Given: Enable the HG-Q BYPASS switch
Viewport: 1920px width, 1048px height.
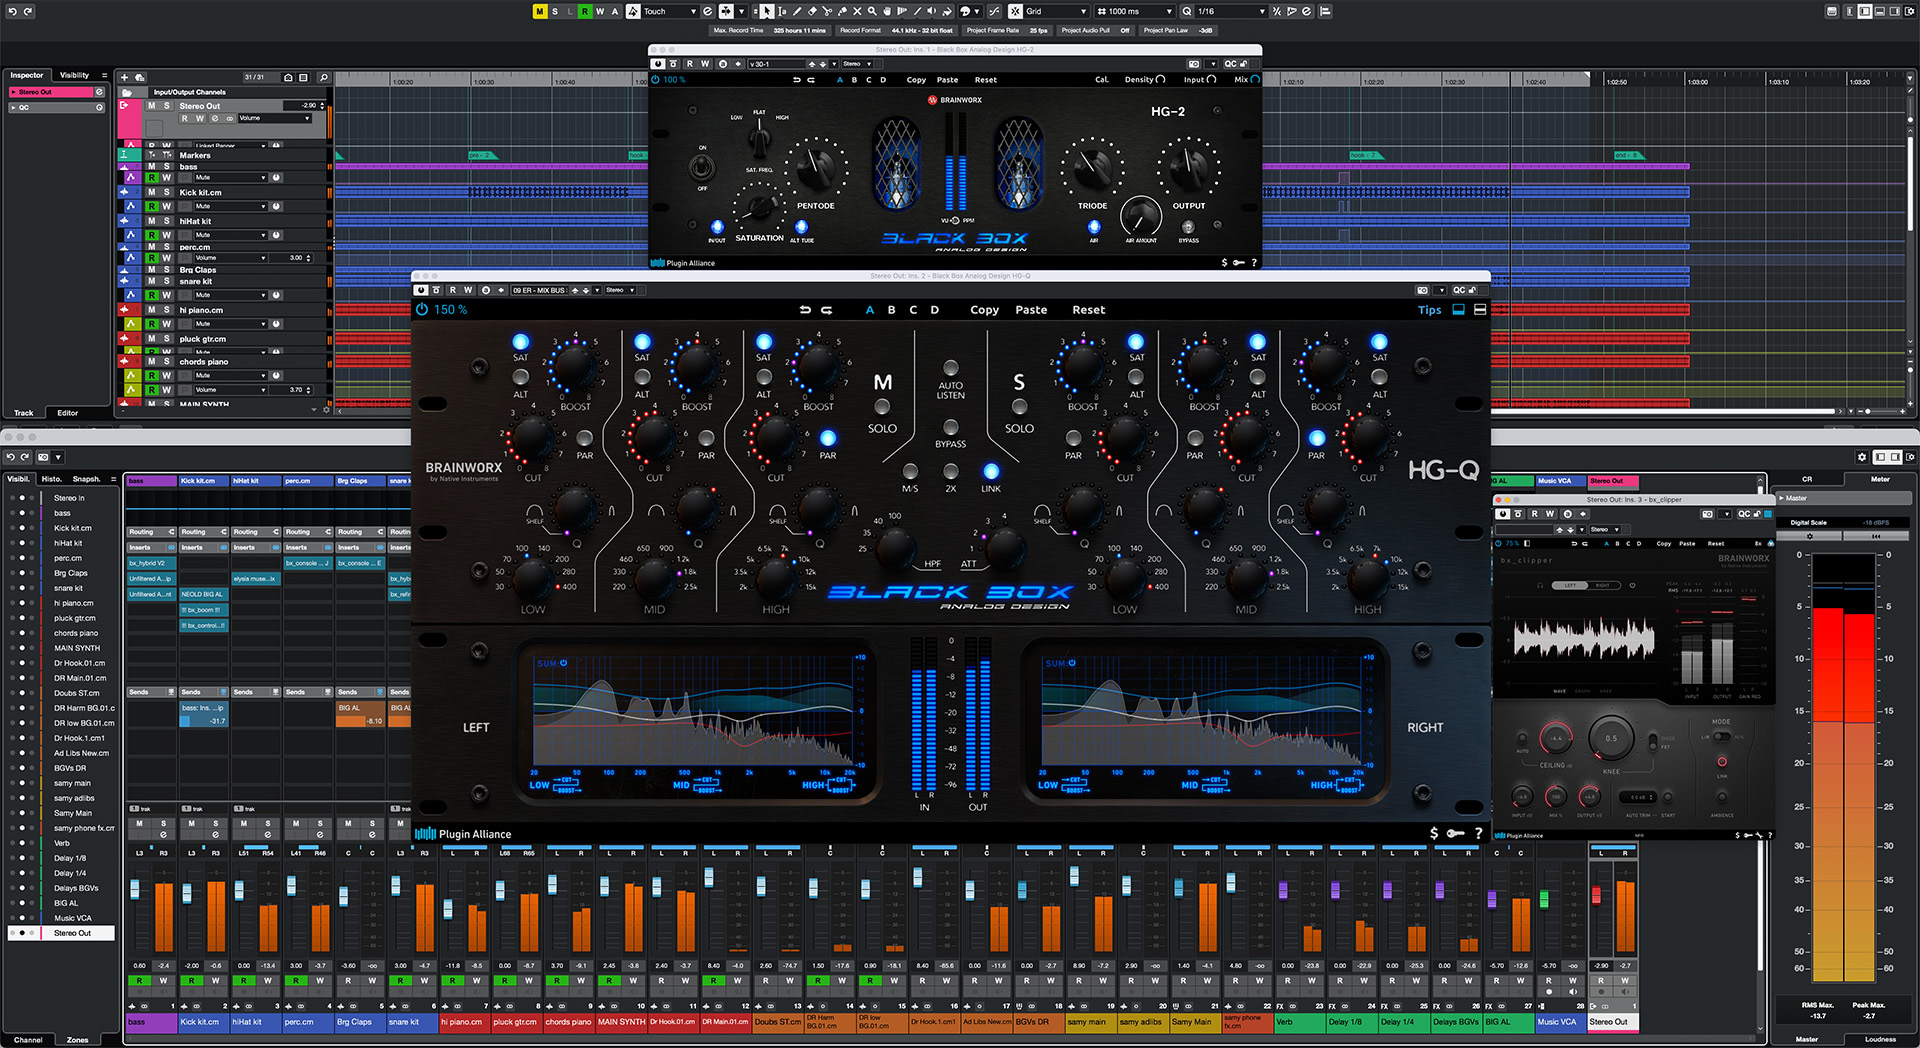Looking at the screenshot, I should click(950, 427).
